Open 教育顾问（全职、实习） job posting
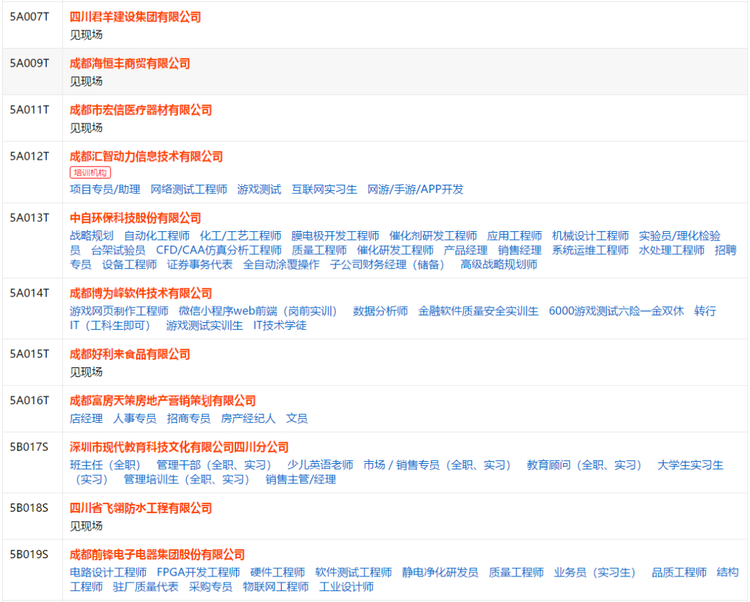Screen dimensions: 750x602 pos(585,465)
